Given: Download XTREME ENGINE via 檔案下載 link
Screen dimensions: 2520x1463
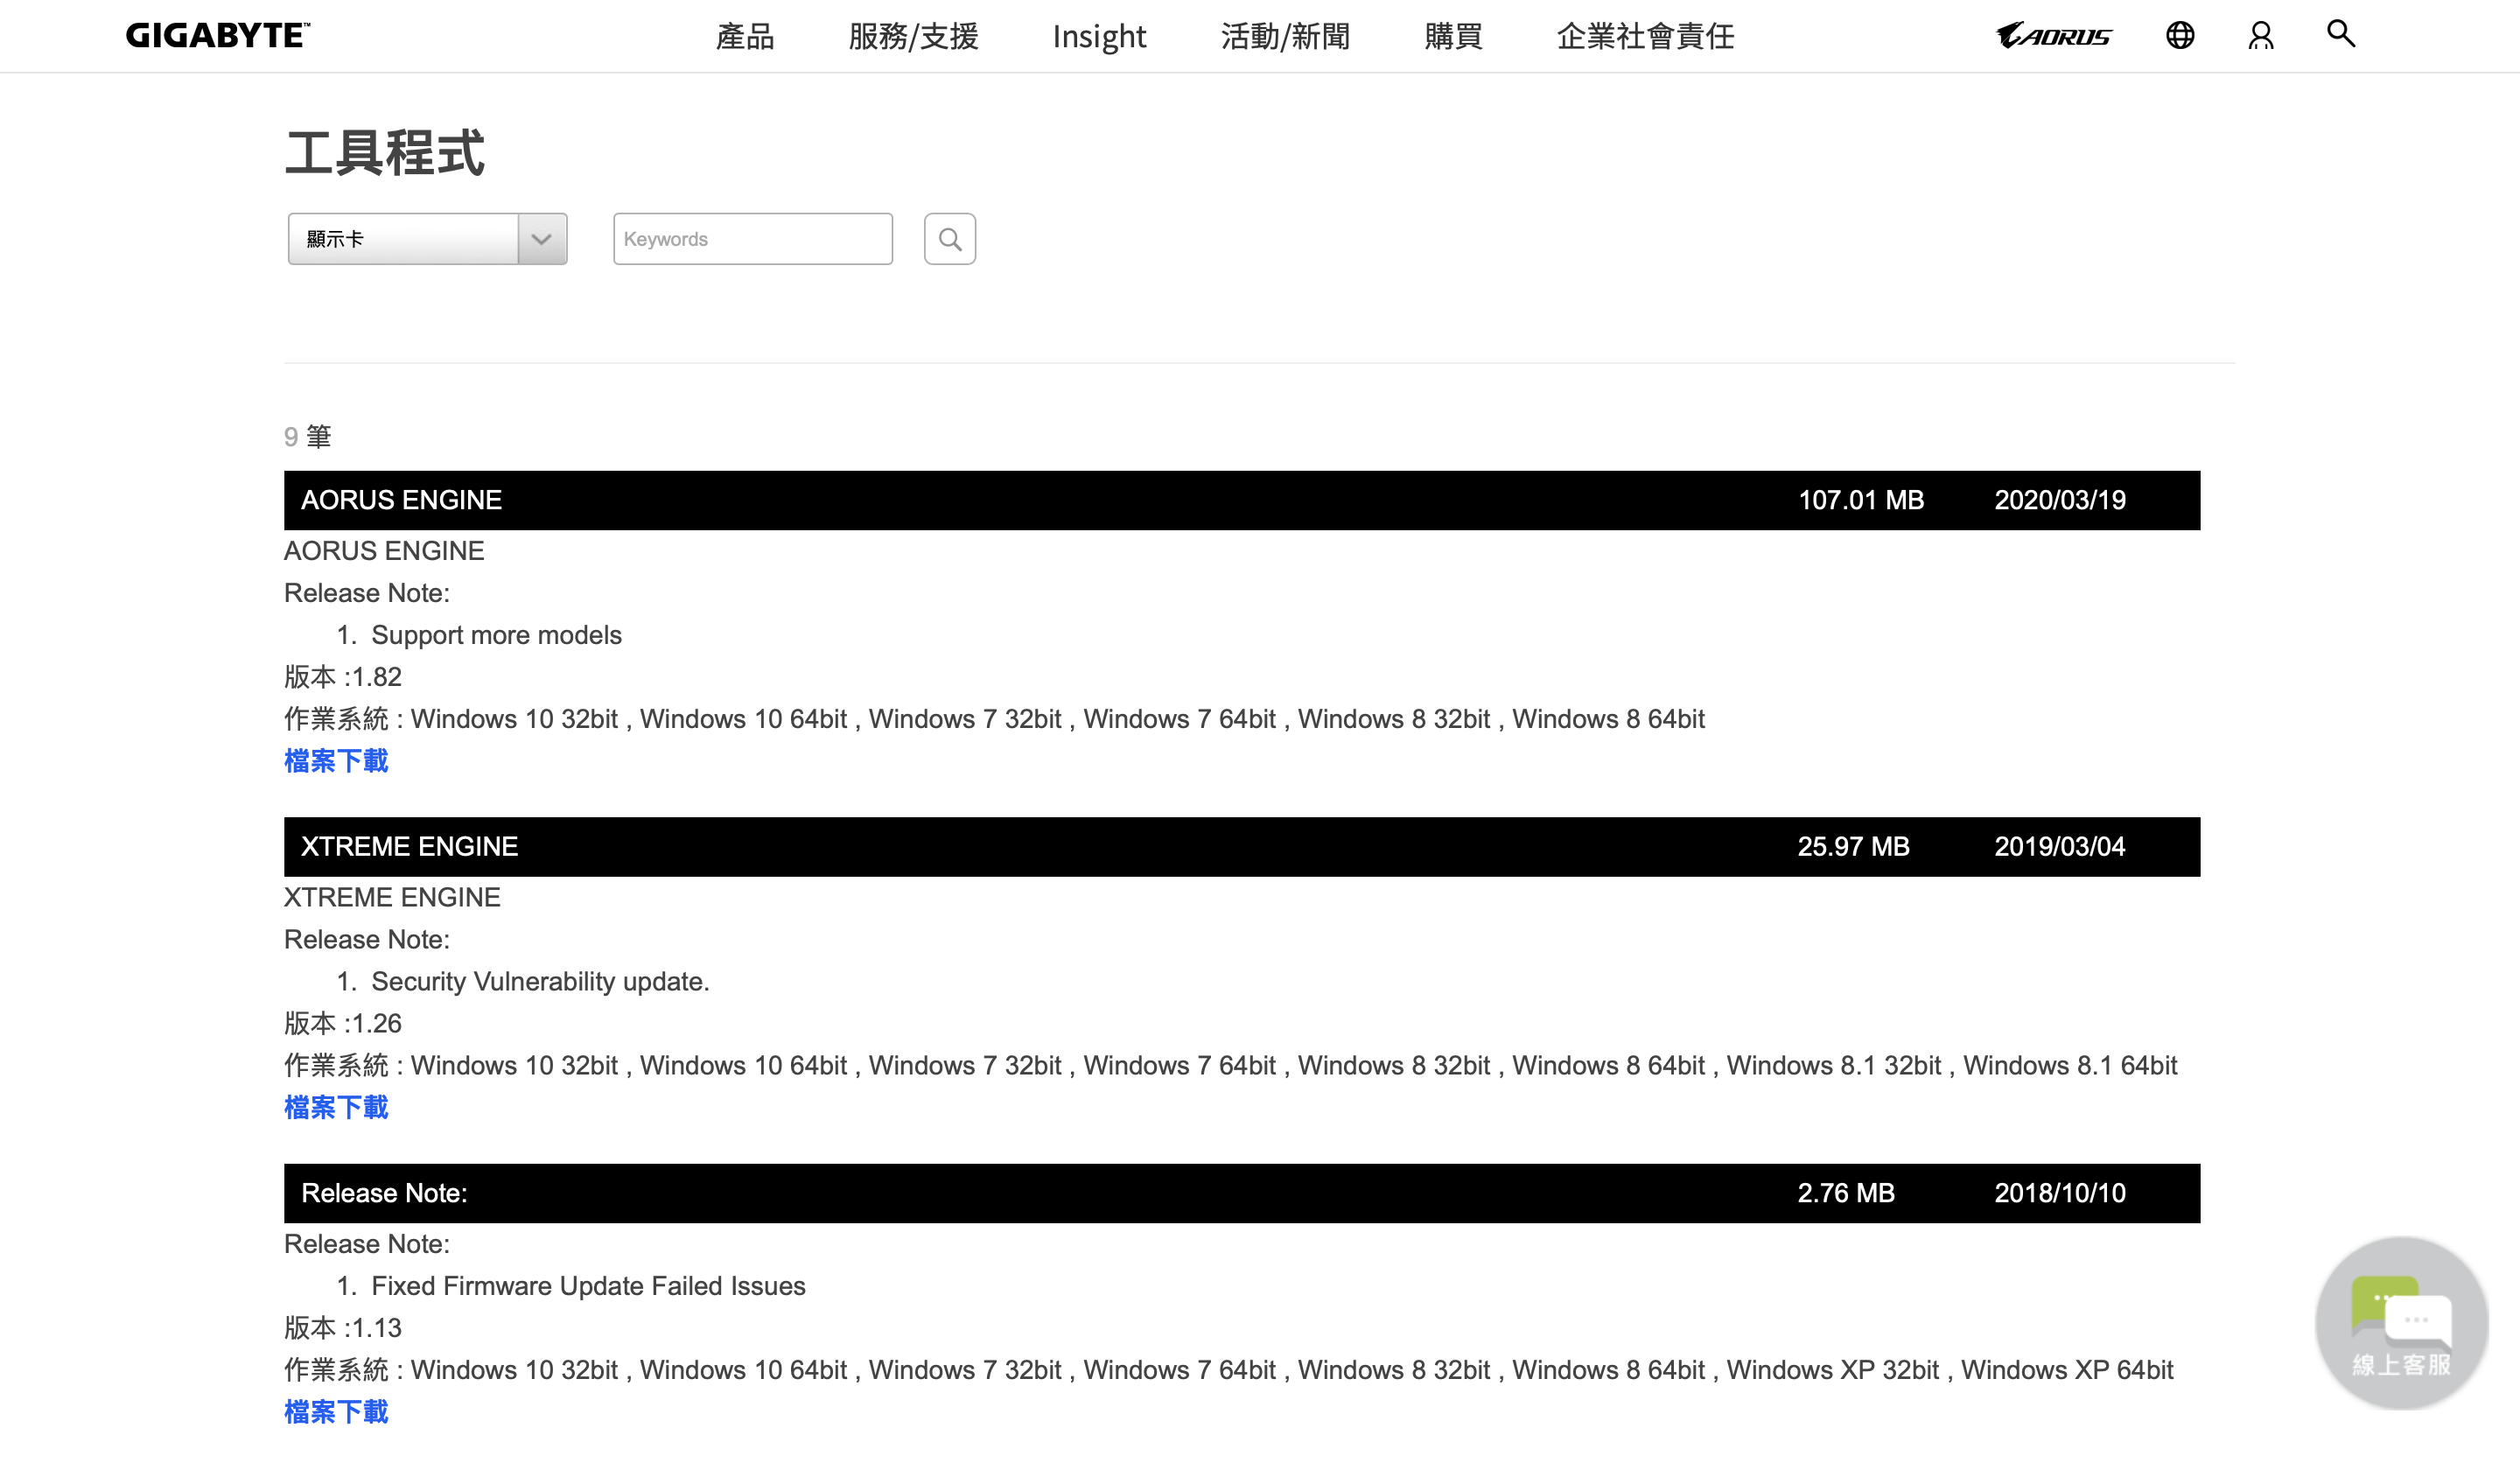Looking at the screenshot, I should coord(336,1107).
